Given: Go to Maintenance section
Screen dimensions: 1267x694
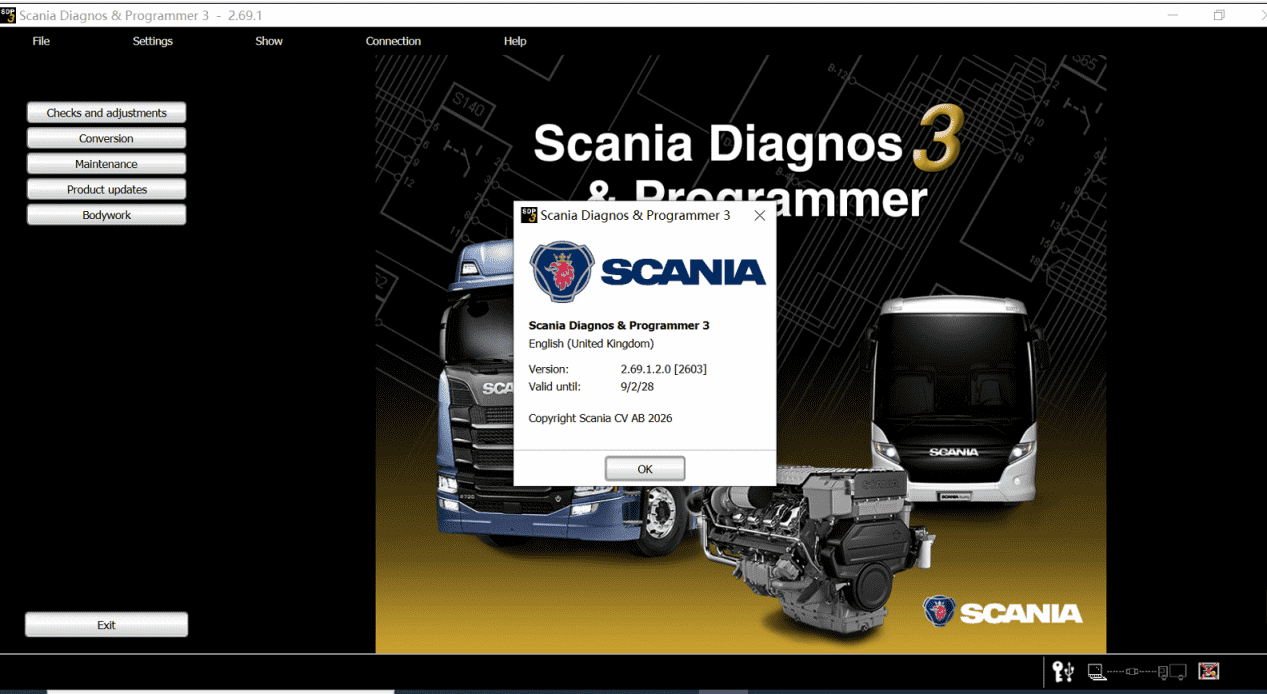Looking at the screenshot, I should pyautogui.click(x=106, y=164).
